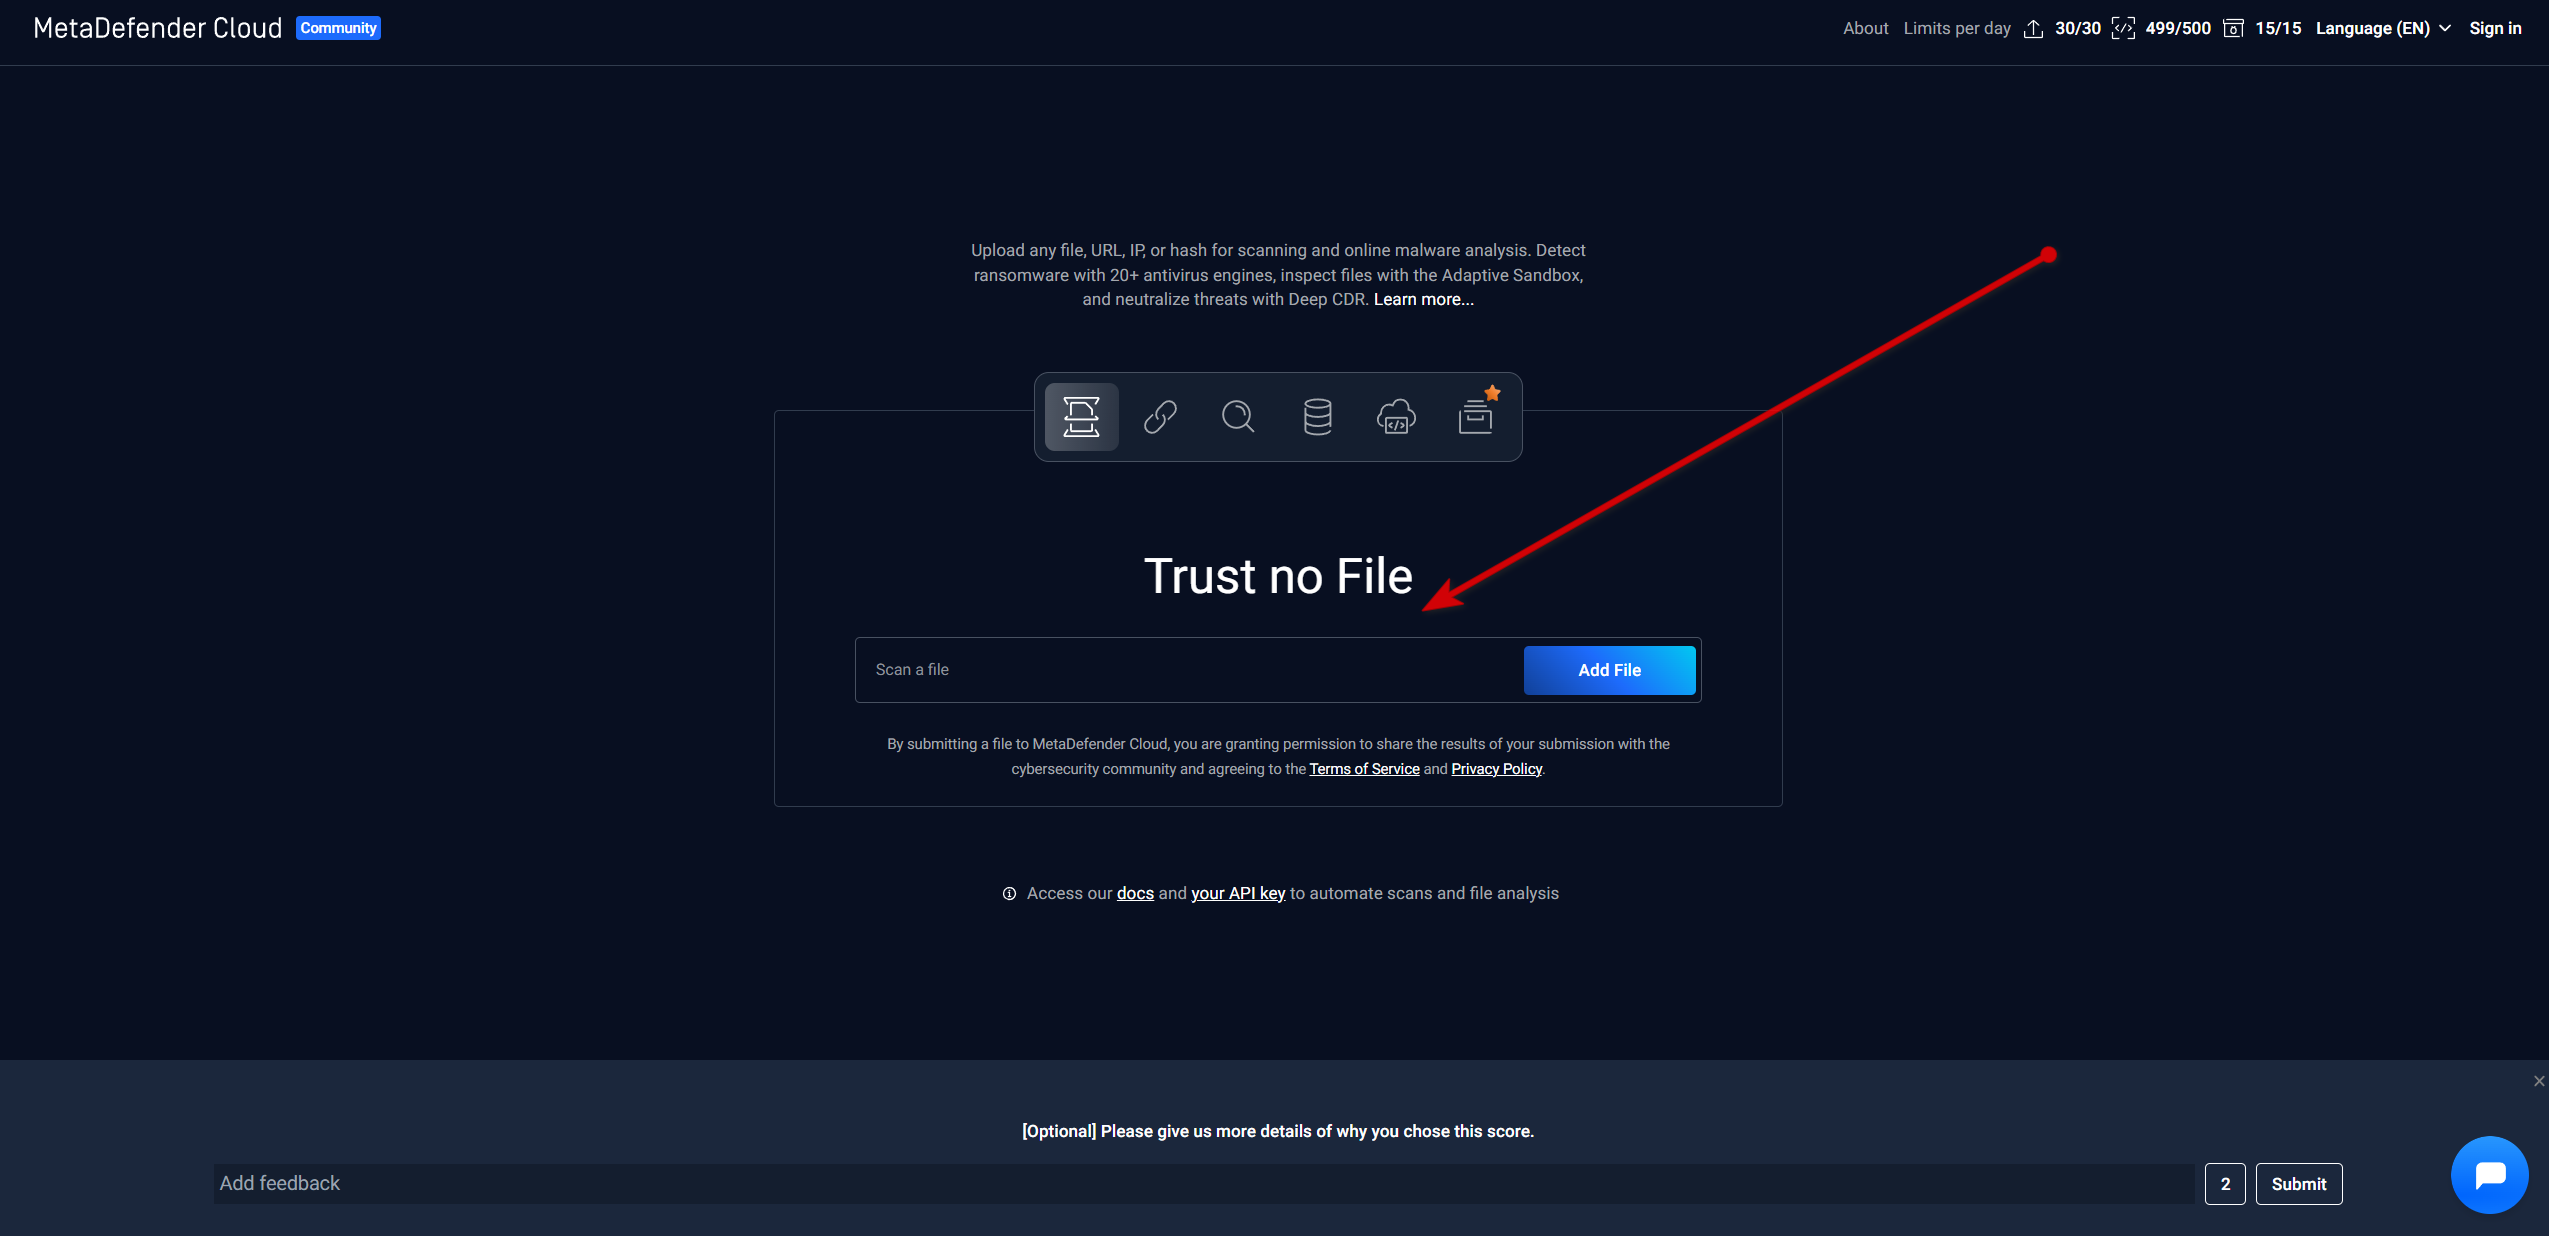Open the 'your API key' link
Screen dimensions: 2549x1236
pos(1237,894)
